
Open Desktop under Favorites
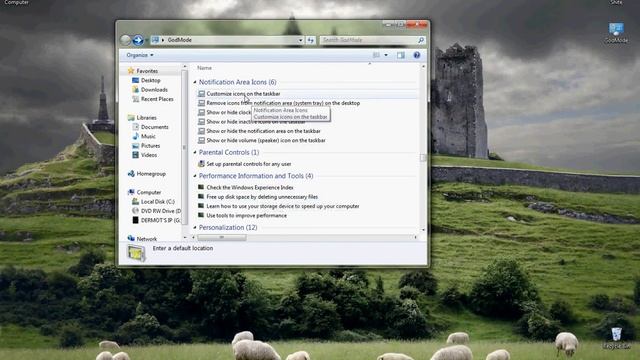[150, 80]
